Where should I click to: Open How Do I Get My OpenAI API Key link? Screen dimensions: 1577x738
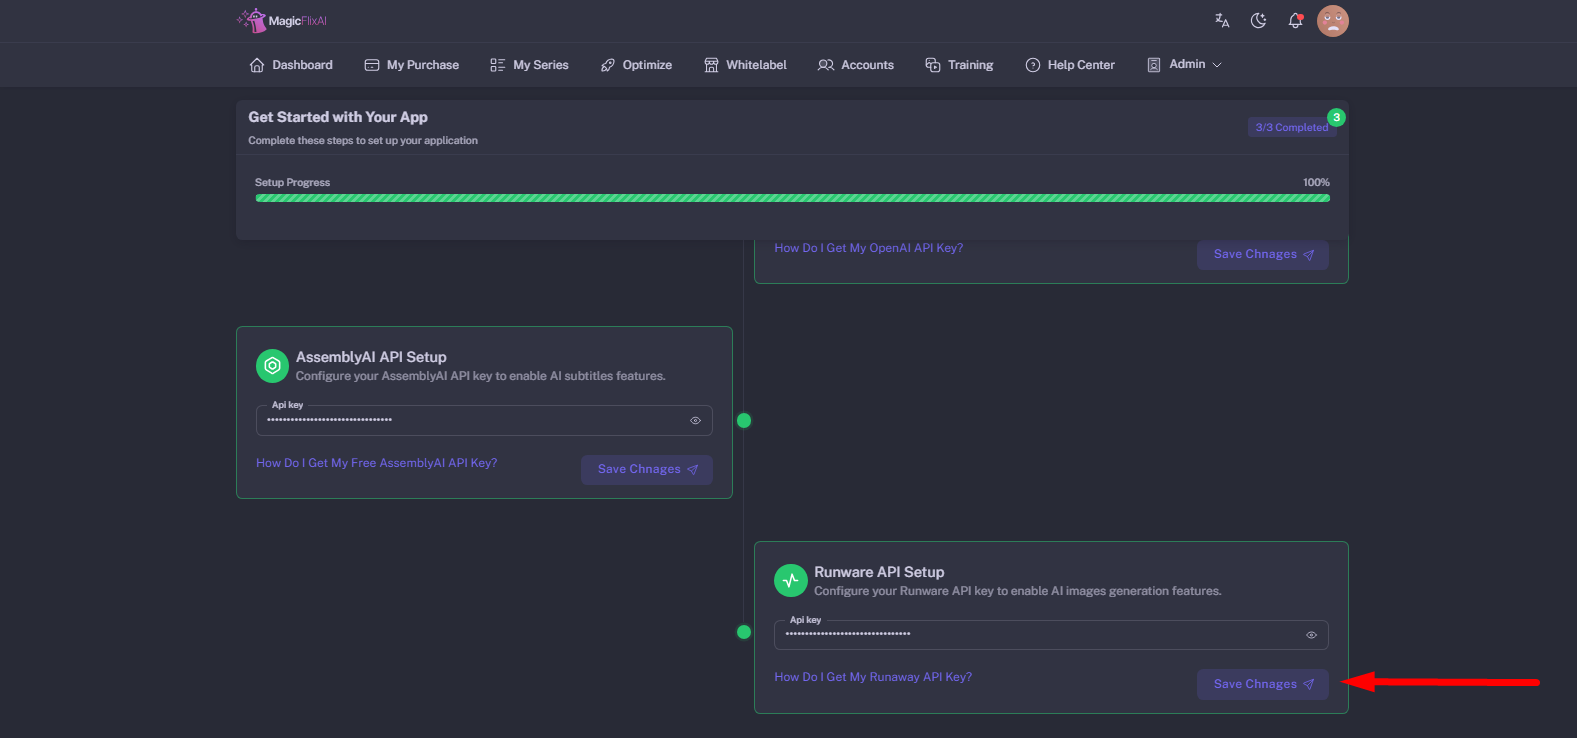868,248
